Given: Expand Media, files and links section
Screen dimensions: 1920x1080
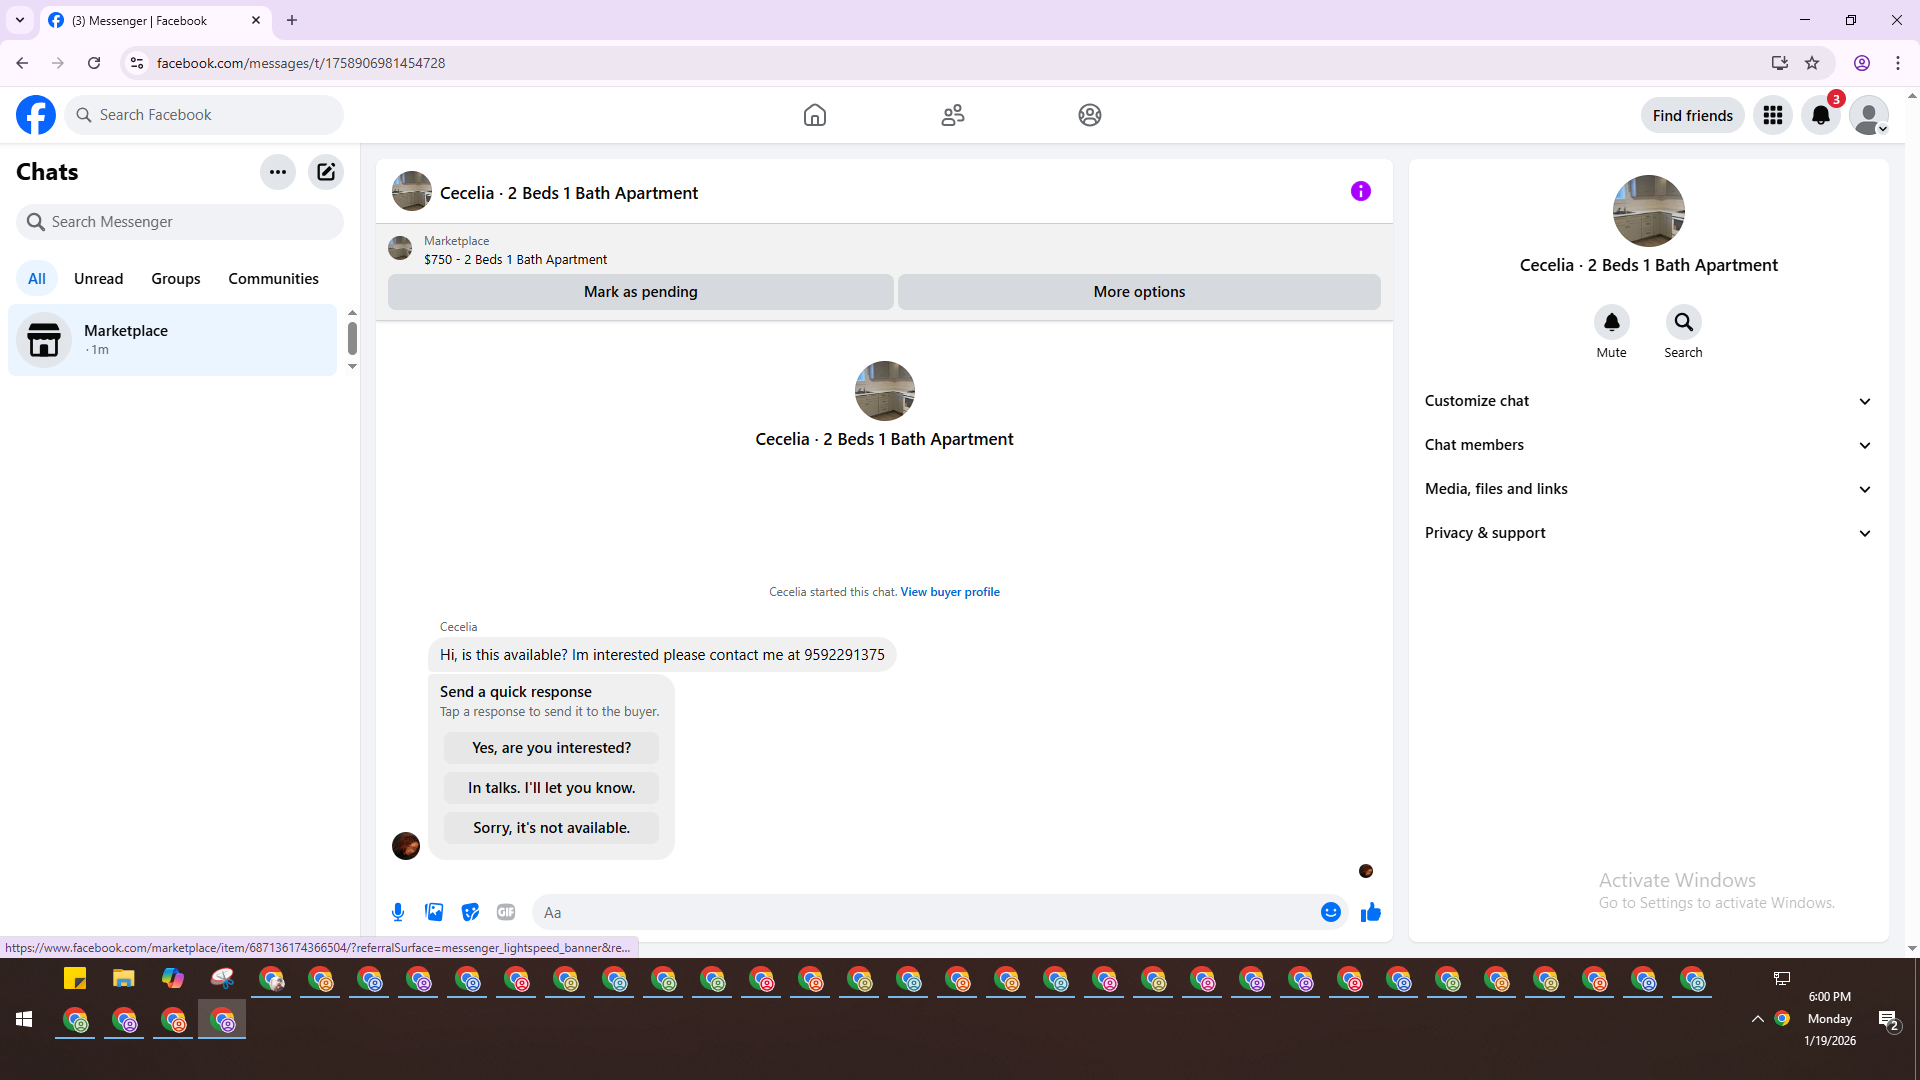Looking at the screenshot, I should click(x=1647, y=489).
